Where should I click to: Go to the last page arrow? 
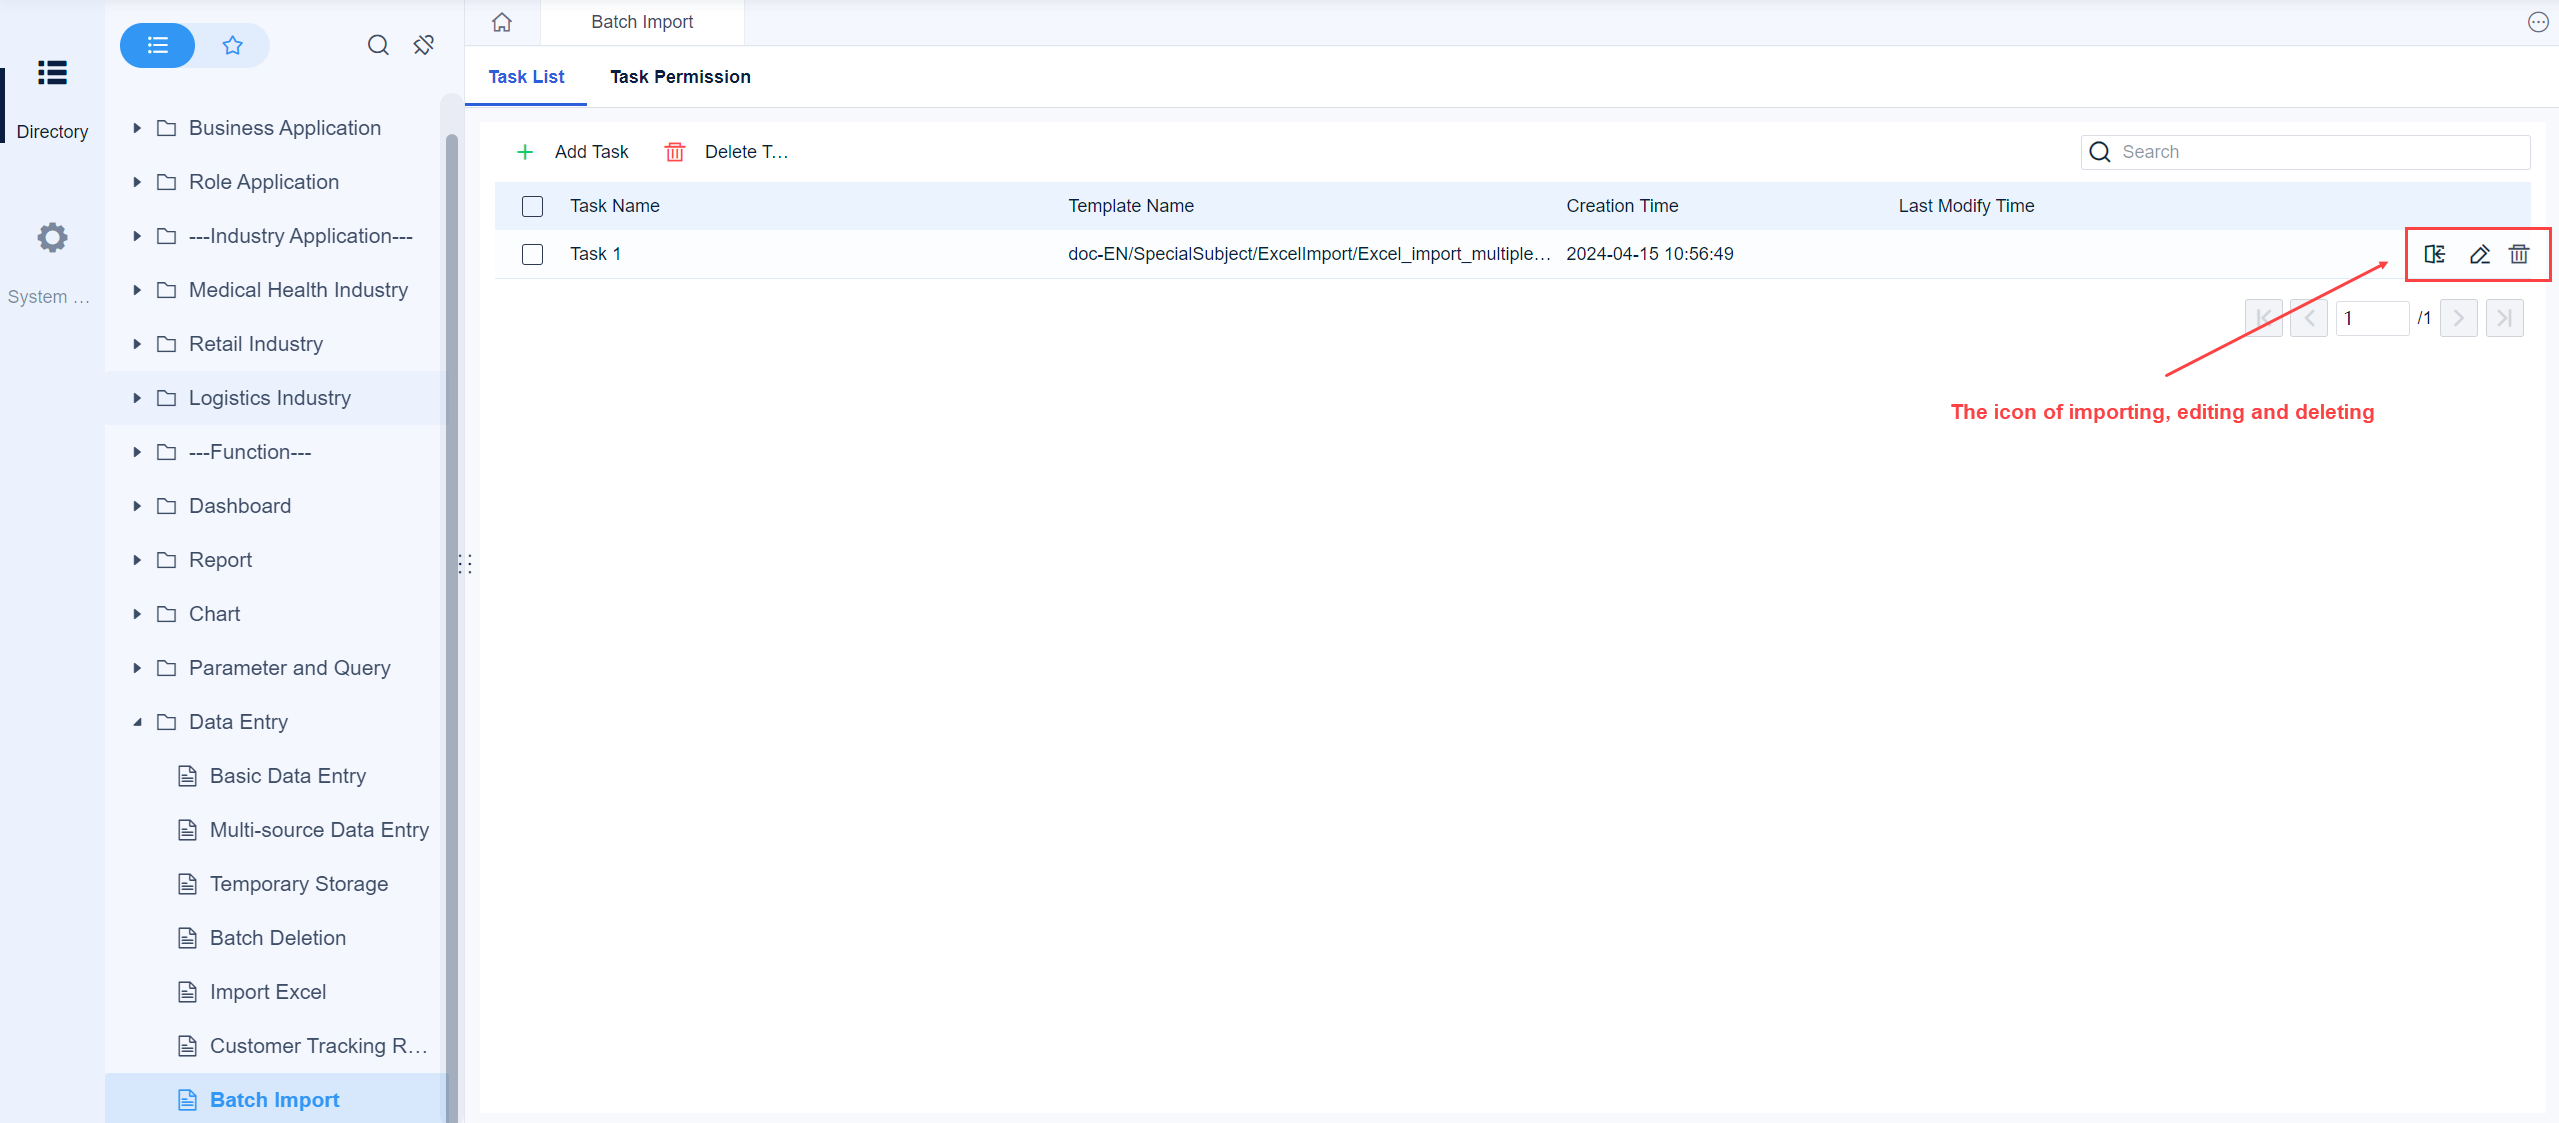tap(2504, 318)
